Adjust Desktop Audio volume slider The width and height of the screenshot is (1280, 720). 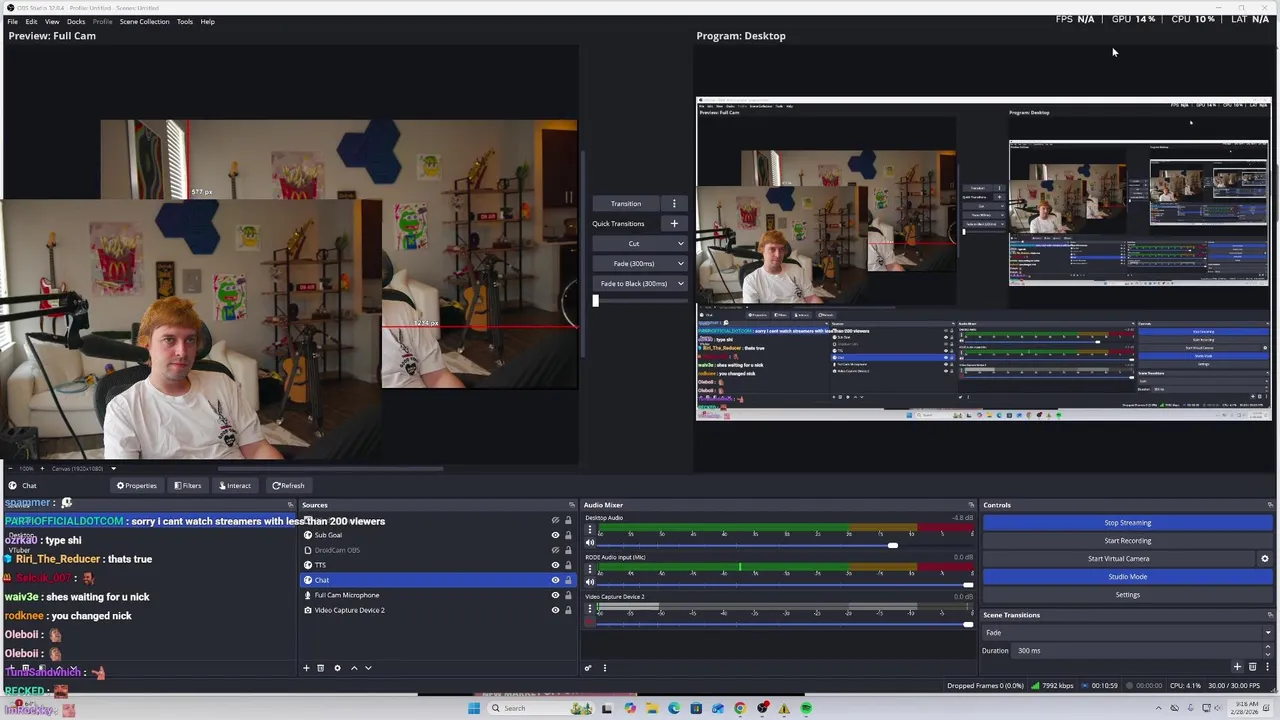pyautogui.click(x=892, y=546)
